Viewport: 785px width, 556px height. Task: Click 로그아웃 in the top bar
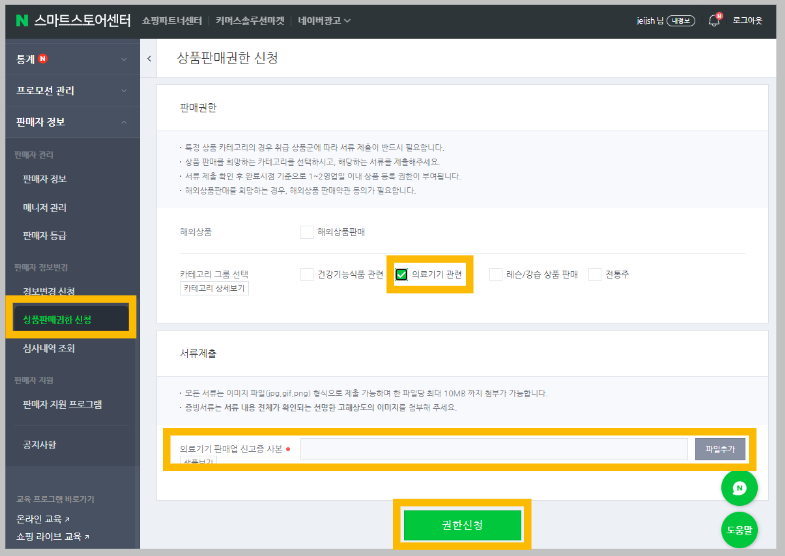pos(747,21)
